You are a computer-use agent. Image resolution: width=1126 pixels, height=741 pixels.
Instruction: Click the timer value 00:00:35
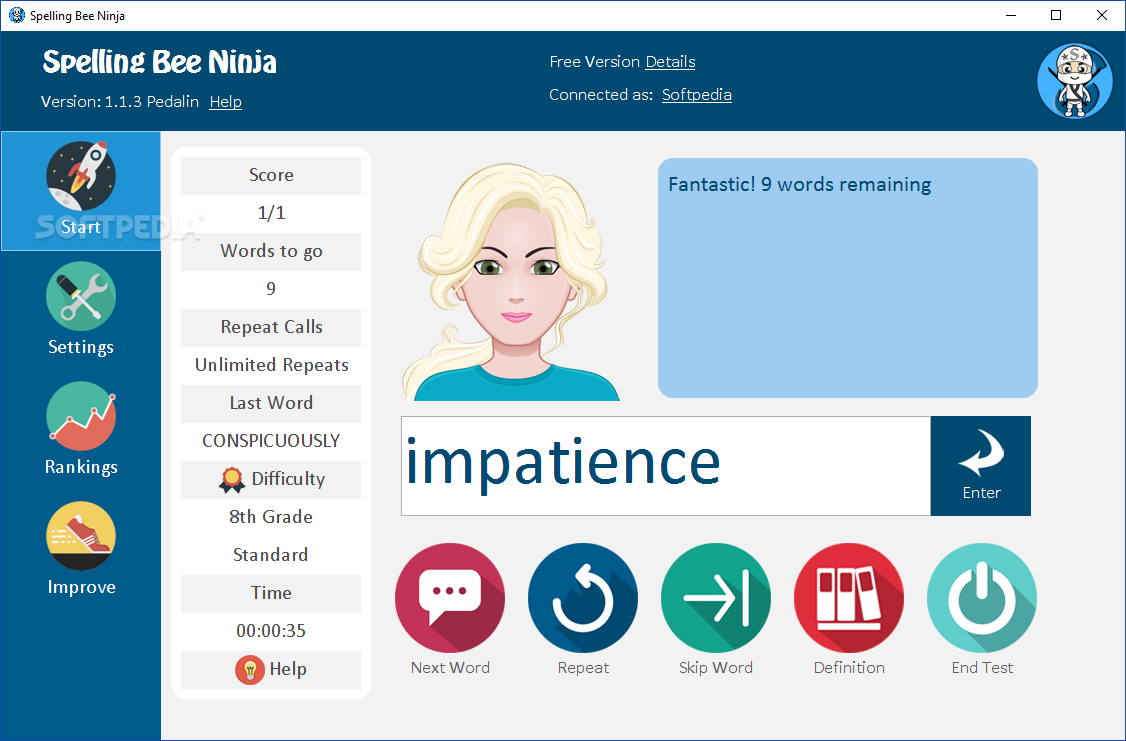pyautogui.click(x=271, y=631)
